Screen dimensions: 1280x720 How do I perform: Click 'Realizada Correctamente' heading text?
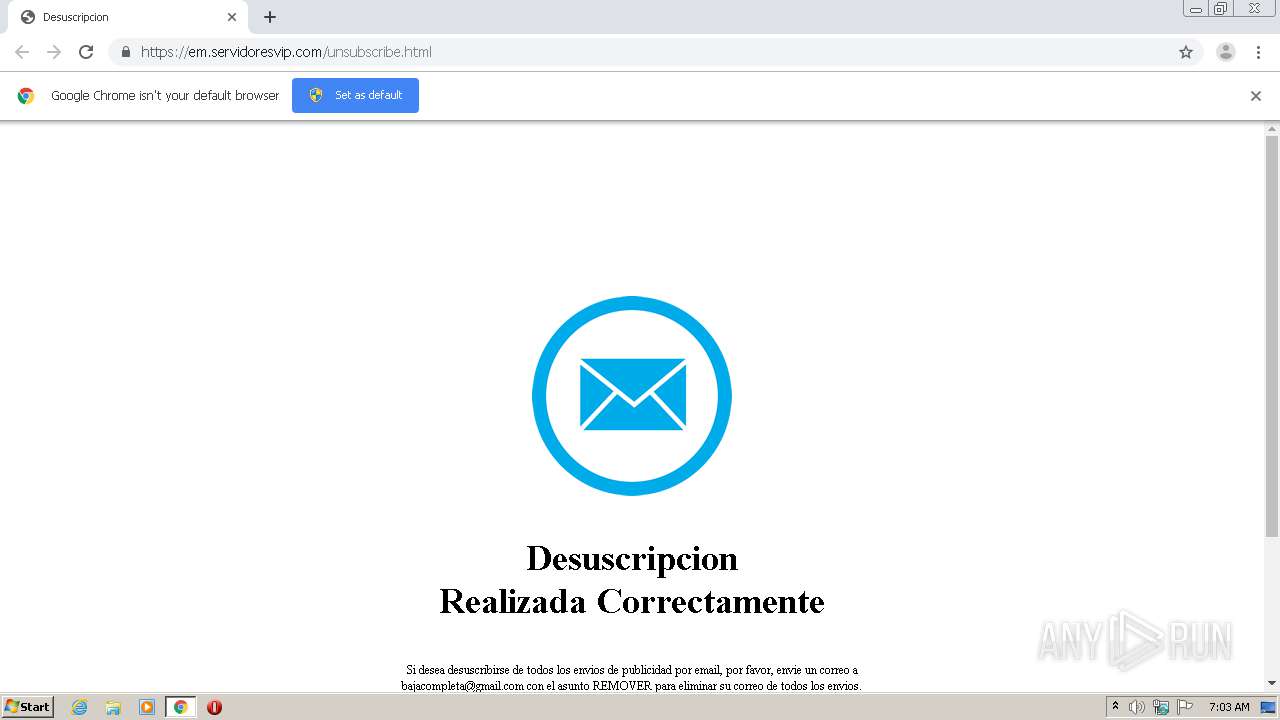[x=632, y=602]
